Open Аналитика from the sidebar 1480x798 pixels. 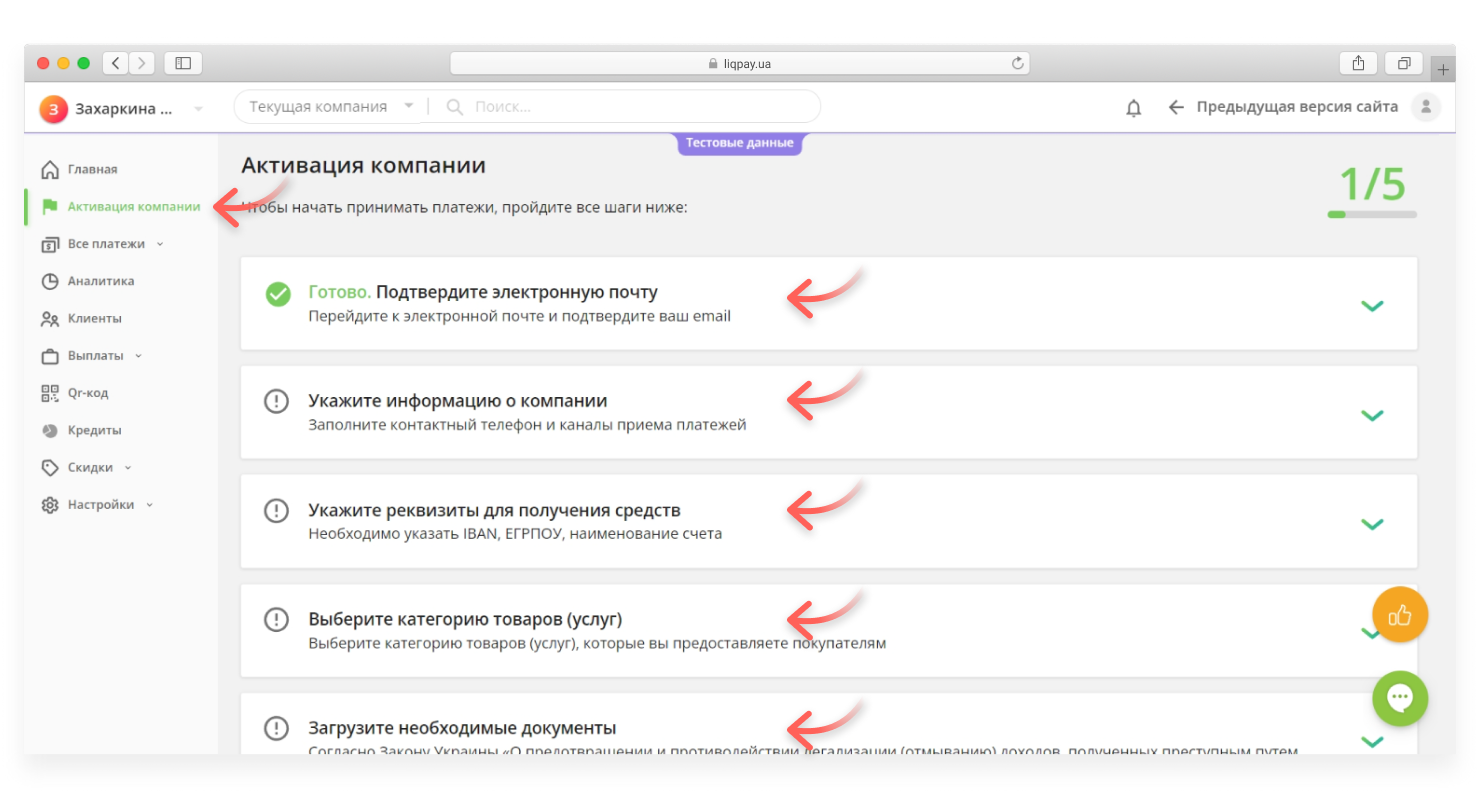click(x=100, y=281)
